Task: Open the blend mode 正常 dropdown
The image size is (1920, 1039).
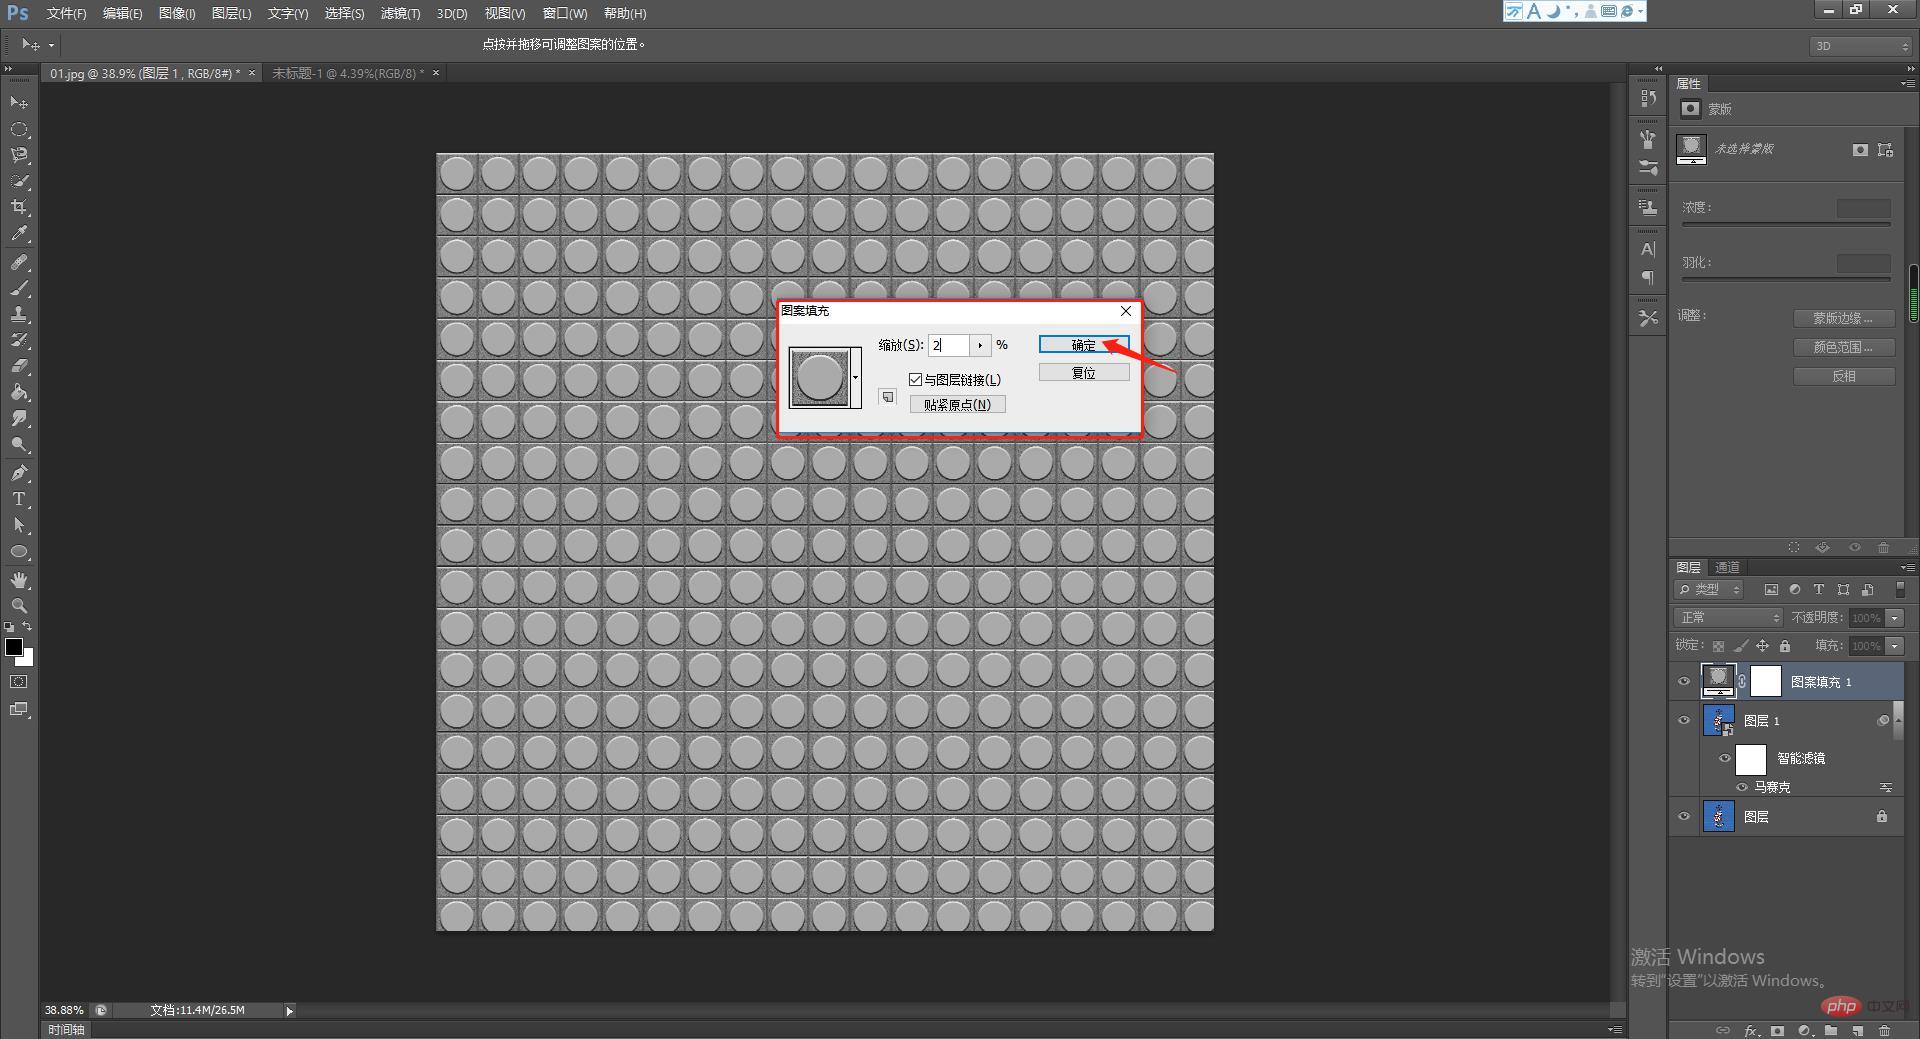Action: (1729, 618)
